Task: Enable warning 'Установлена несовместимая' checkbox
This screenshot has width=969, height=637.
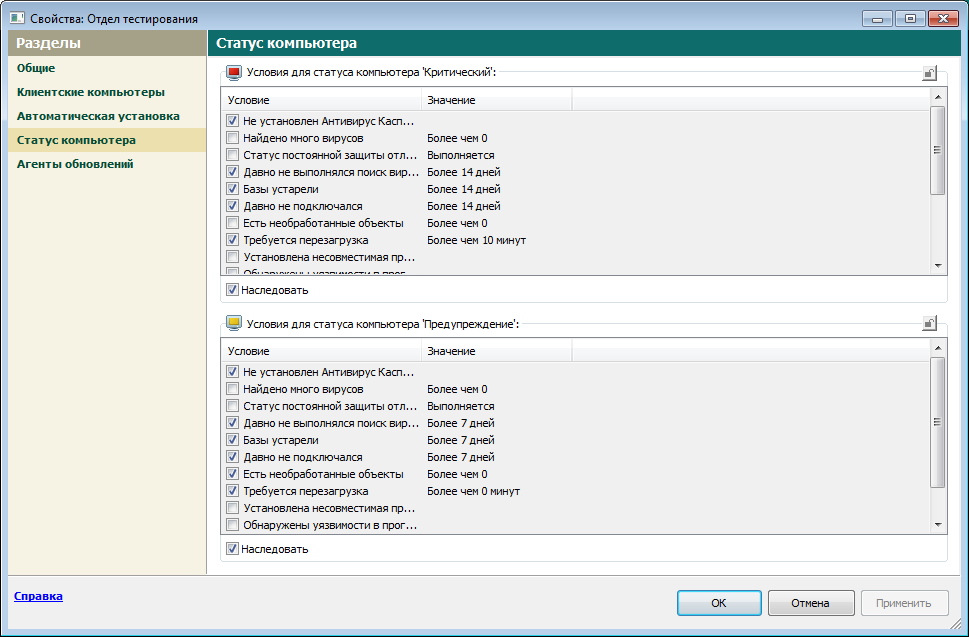Action: click(232, 508)
